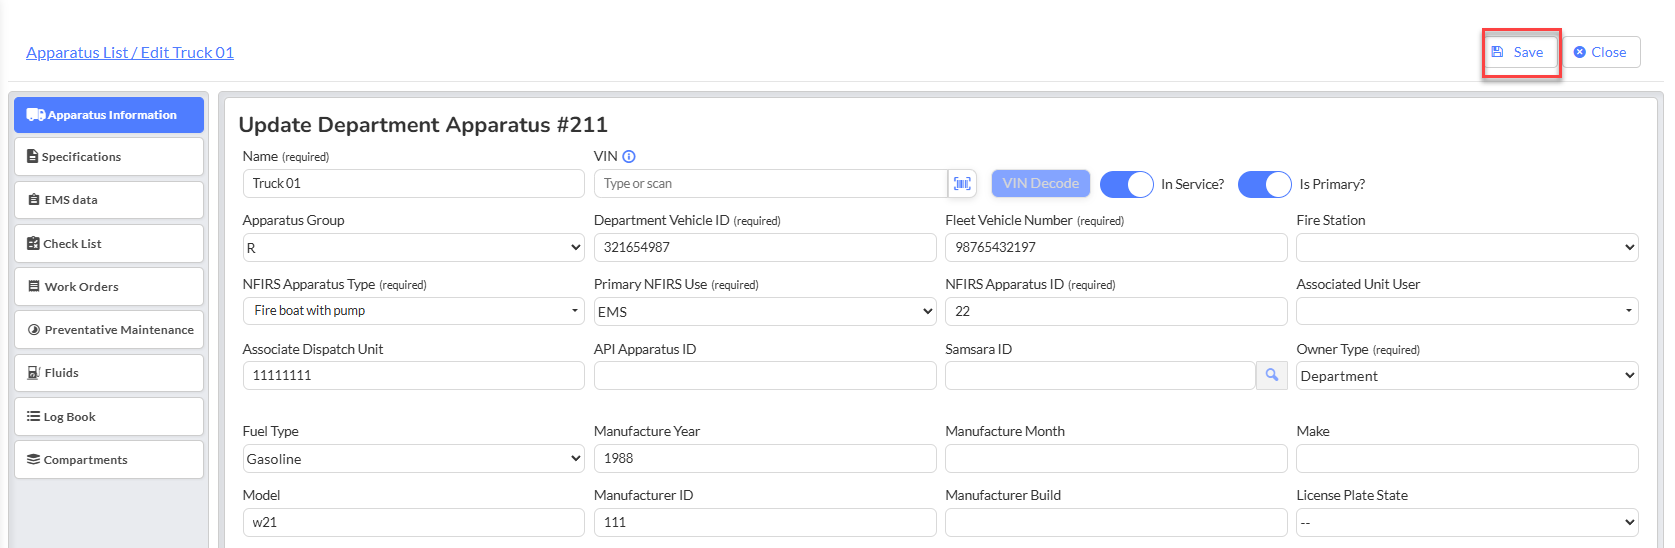Switch to the Work Orders tab

(109, 287)
